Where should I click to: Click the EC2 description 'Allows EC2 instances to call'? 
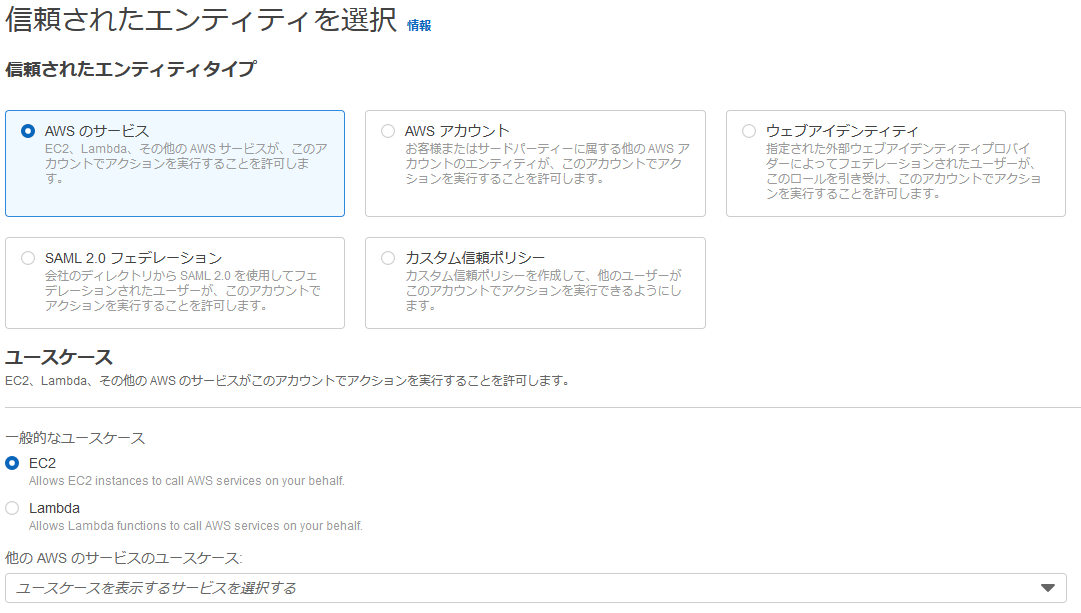pyautogui.click(x=187, y=481)
